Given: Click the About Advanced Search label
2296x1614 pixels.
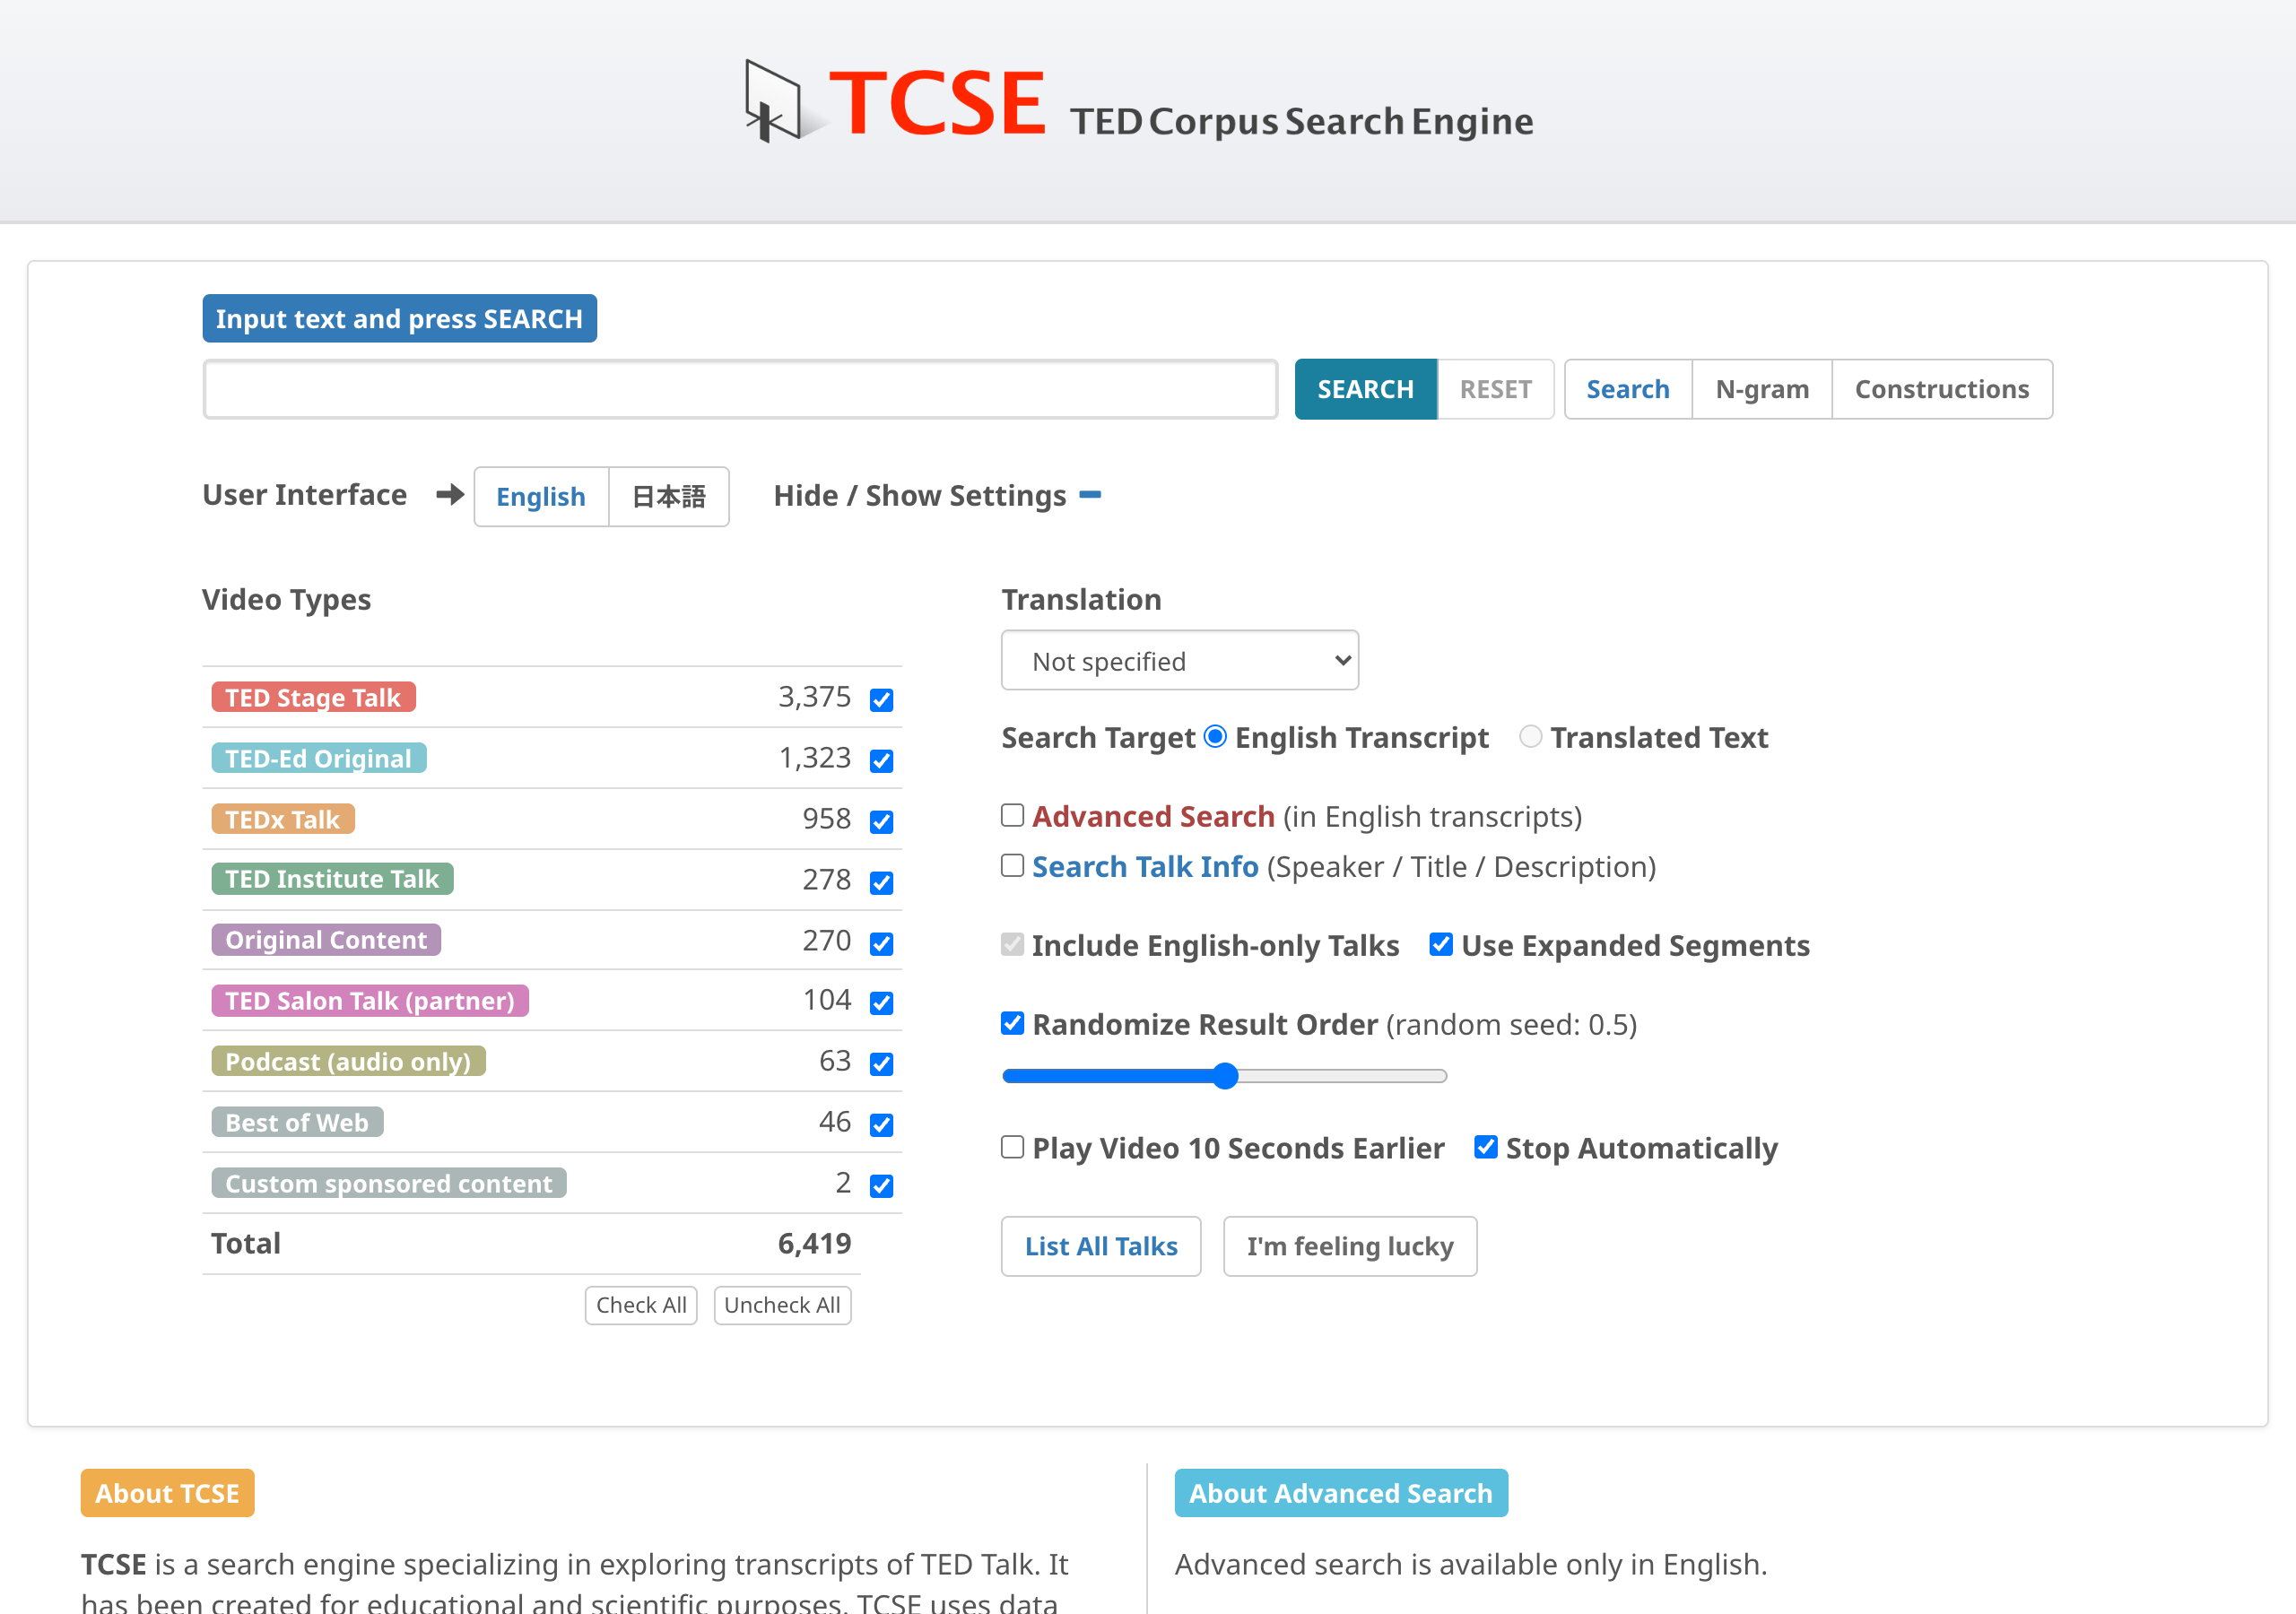Looking at the screenshot, I should [x=1340, y=1493].
